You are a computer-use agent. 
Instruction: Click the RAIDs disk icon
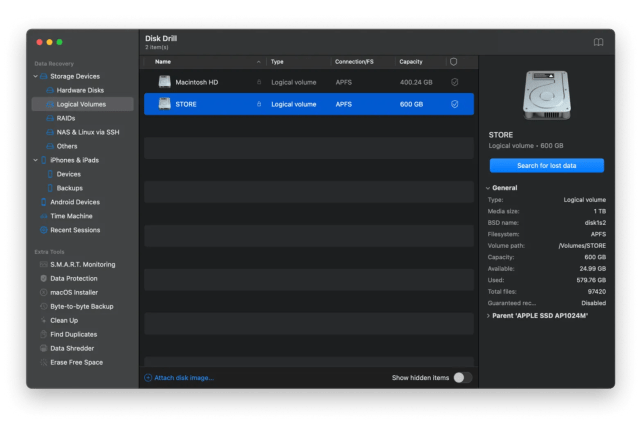pyautogui.click(x=50, y=118)
